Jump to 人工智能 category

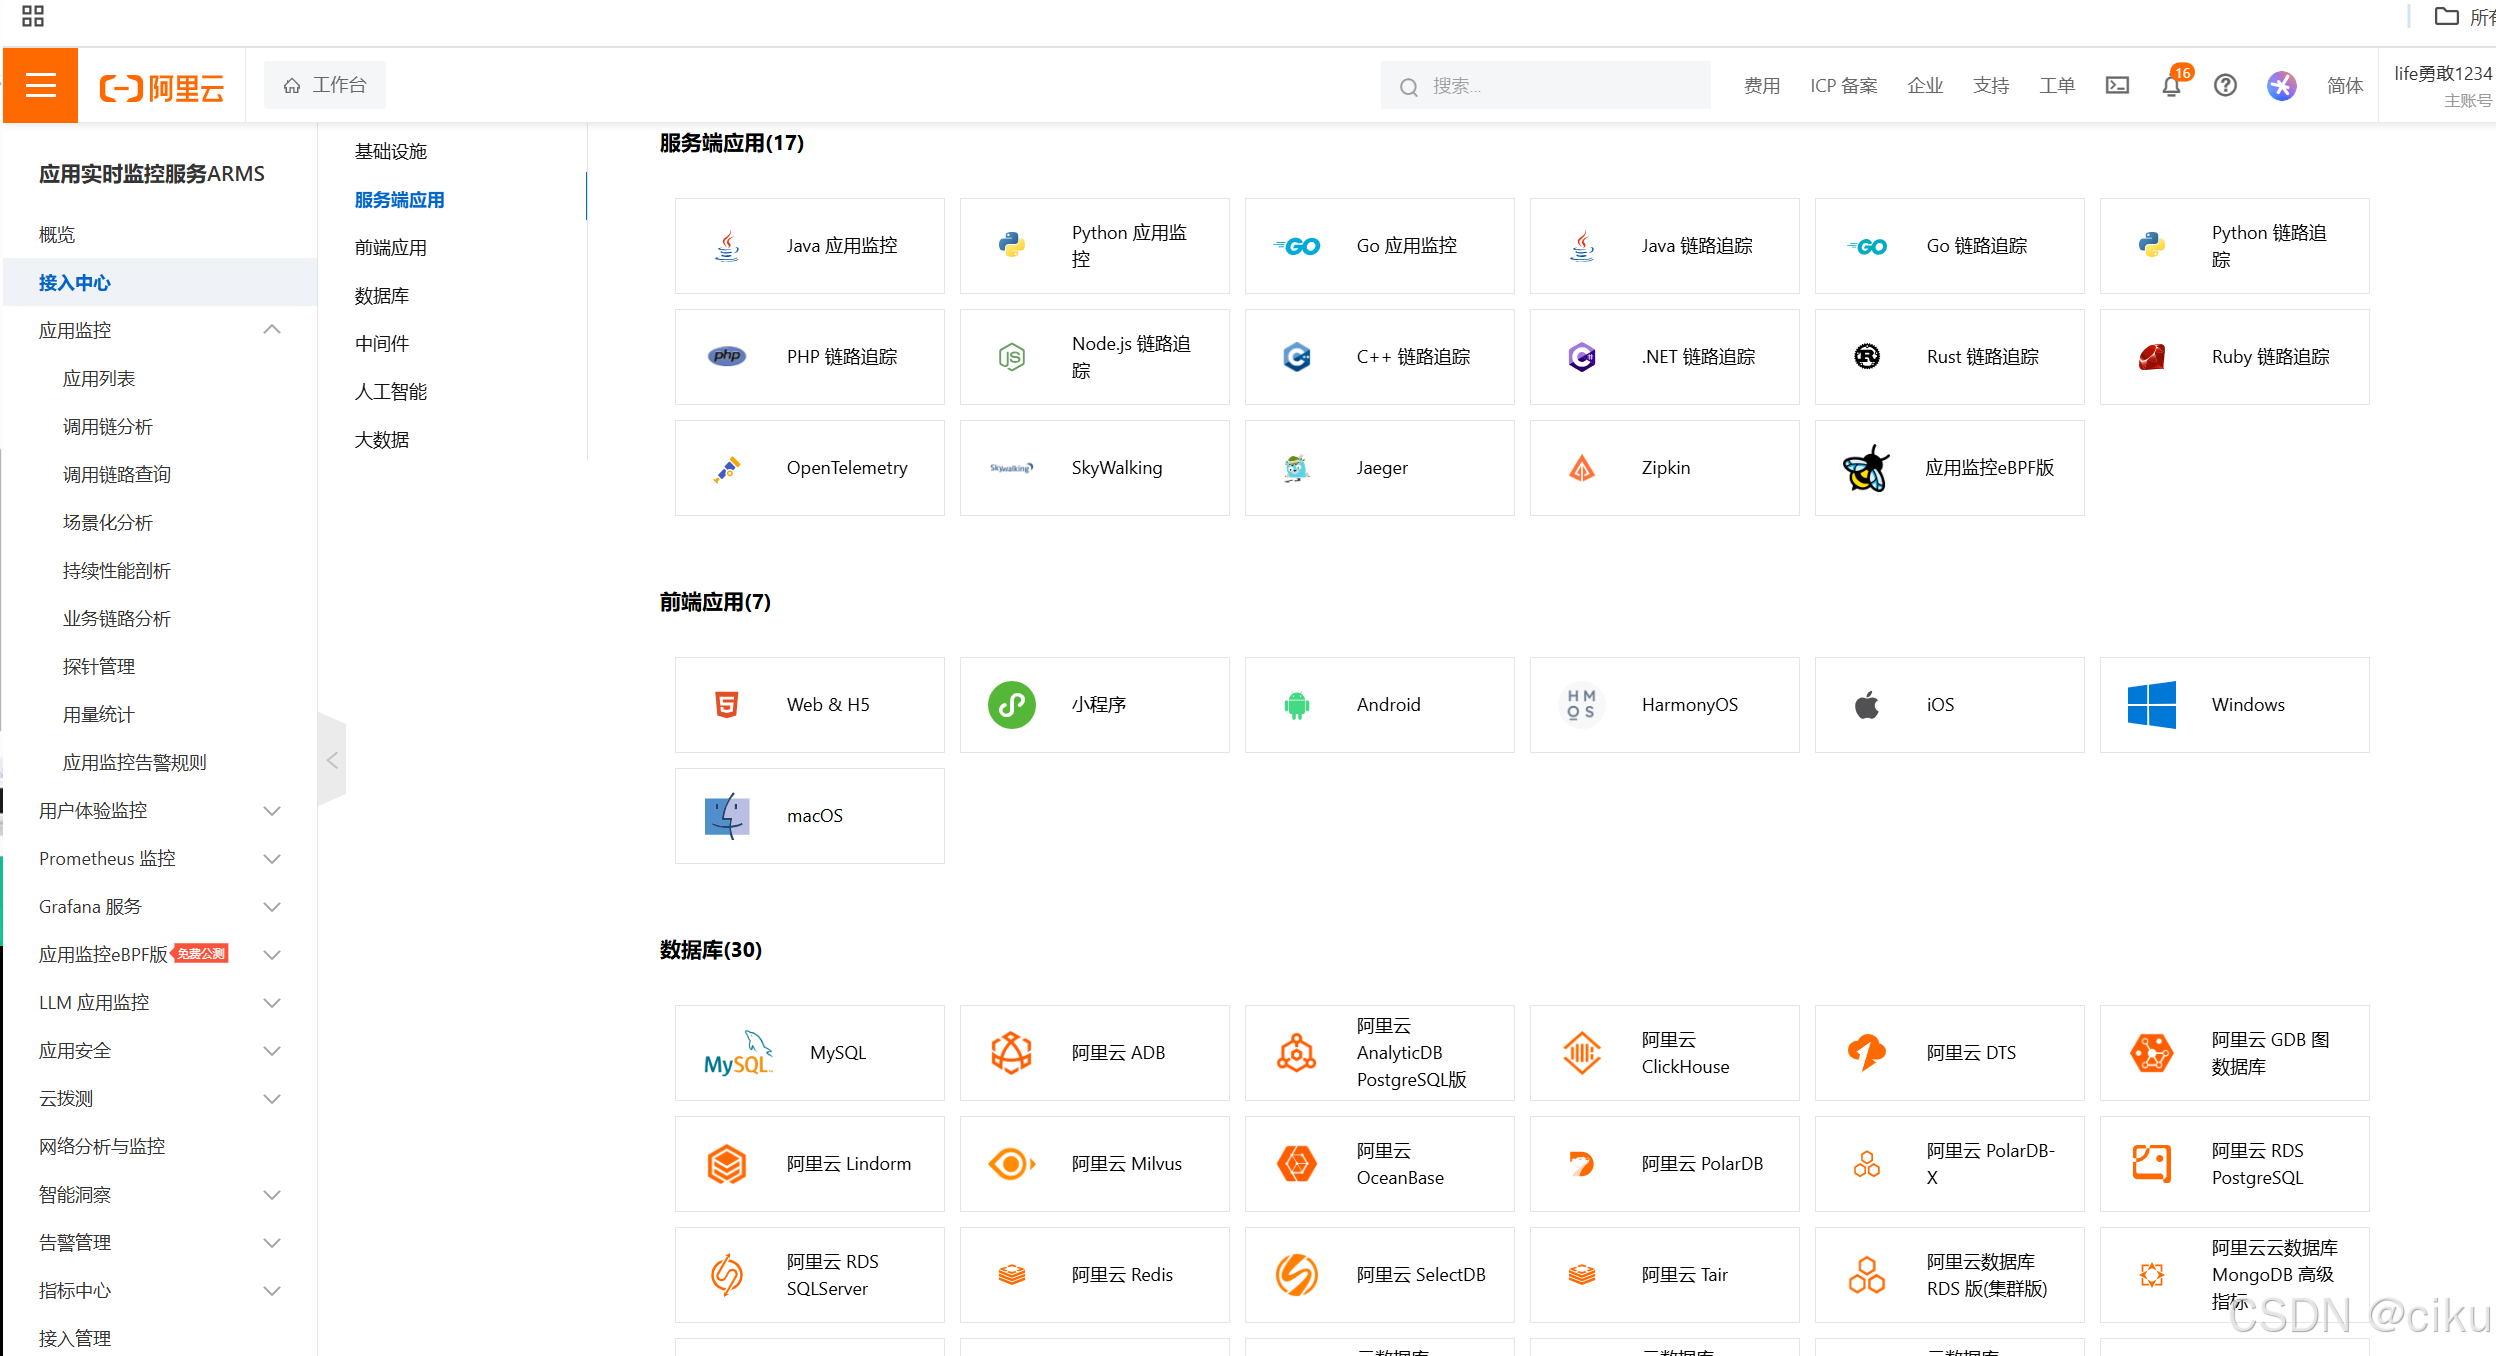(x=391, y=392)
